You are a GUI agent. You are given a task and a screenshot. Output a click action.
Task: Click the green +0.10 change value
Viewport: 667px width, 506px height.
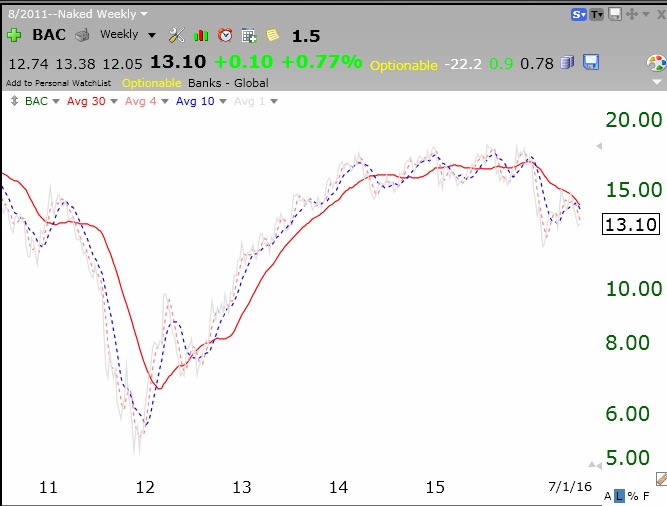click(x=244, y=62)
